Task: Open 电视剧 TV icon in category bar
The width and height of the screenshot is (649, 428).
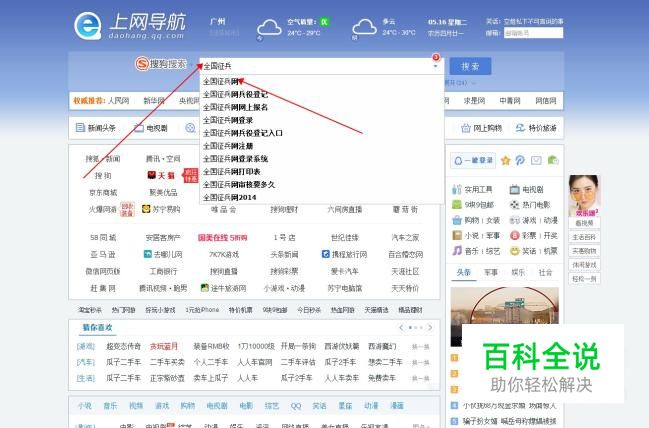Action: [139, 128]
